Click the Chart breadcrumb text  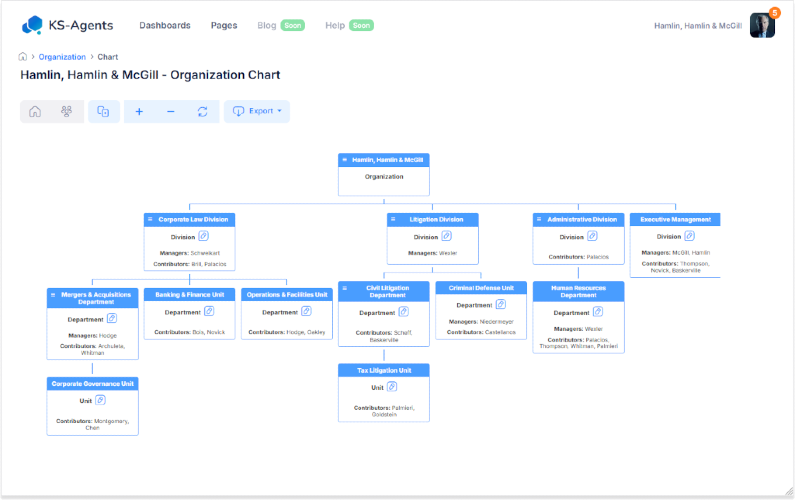[107, 57]
